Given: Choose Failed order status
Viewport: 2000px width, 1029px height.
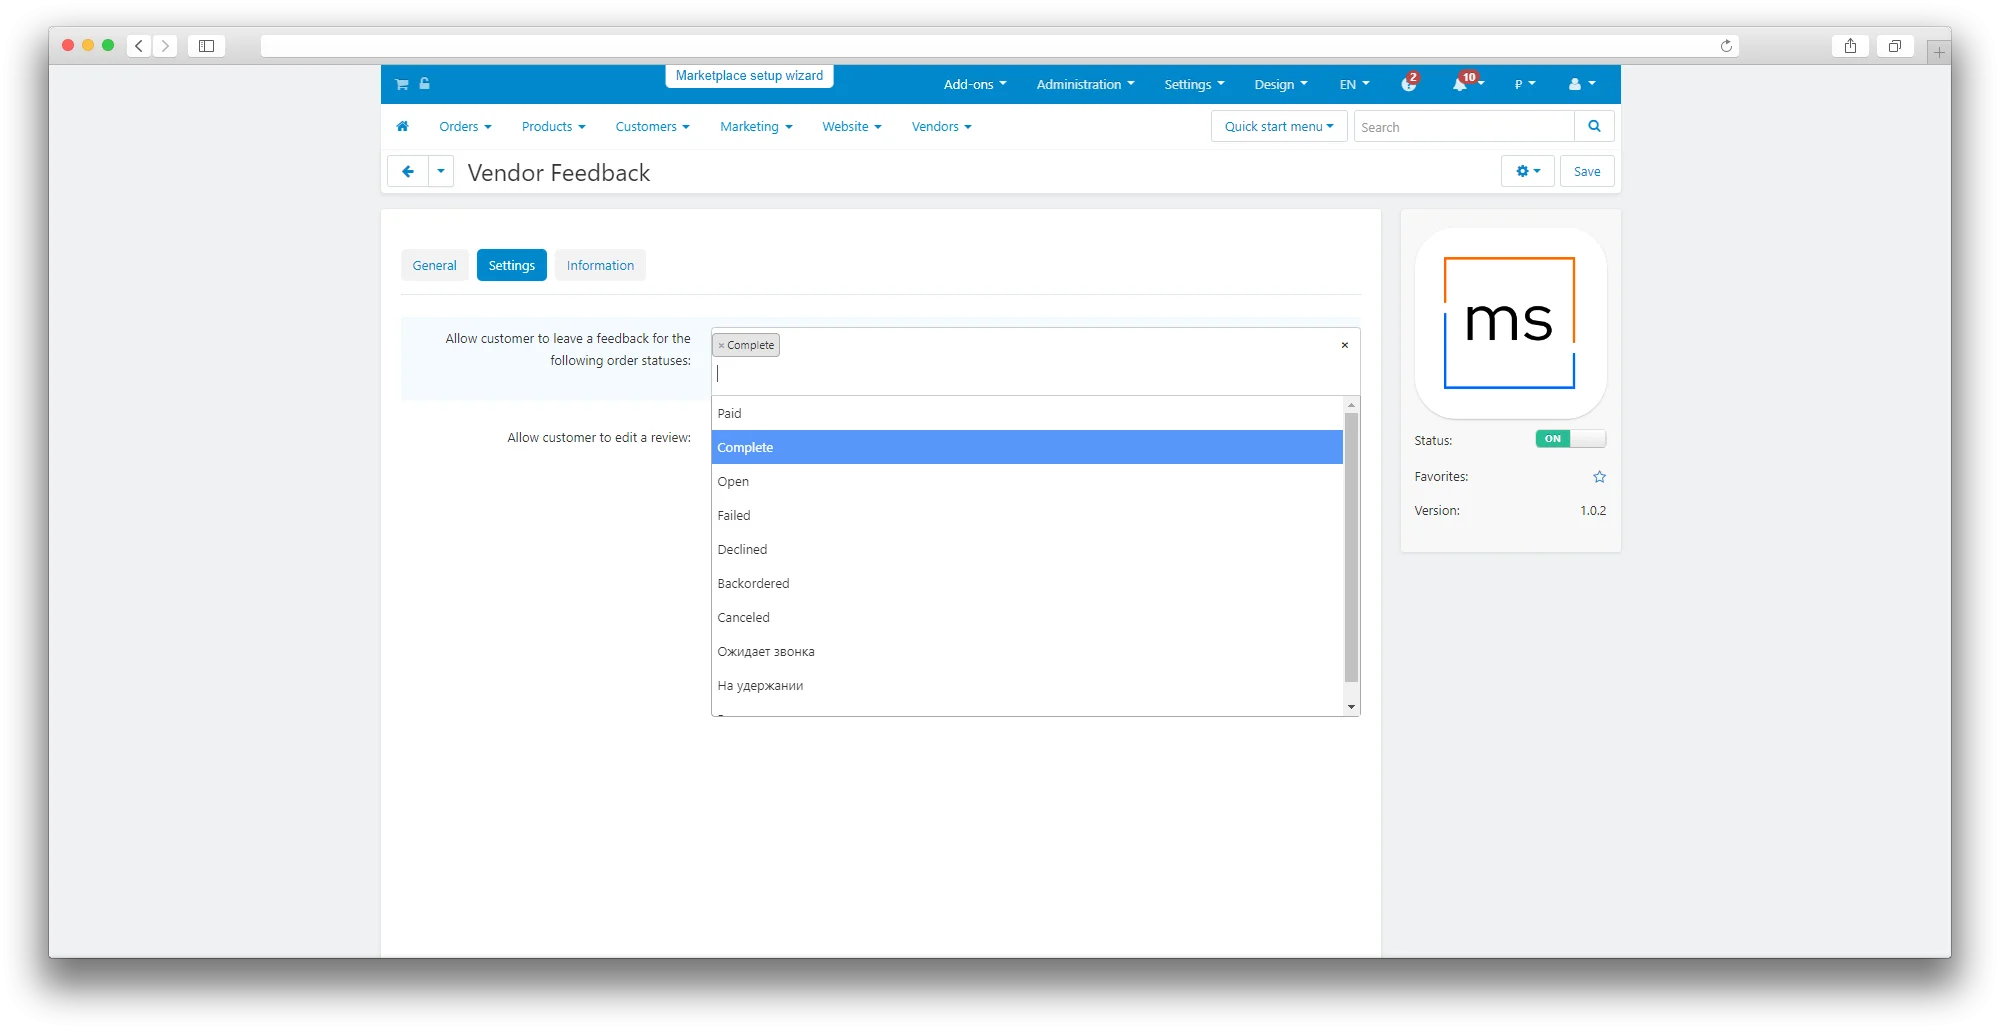Looking at the screenshot, I should point(1027,515).
